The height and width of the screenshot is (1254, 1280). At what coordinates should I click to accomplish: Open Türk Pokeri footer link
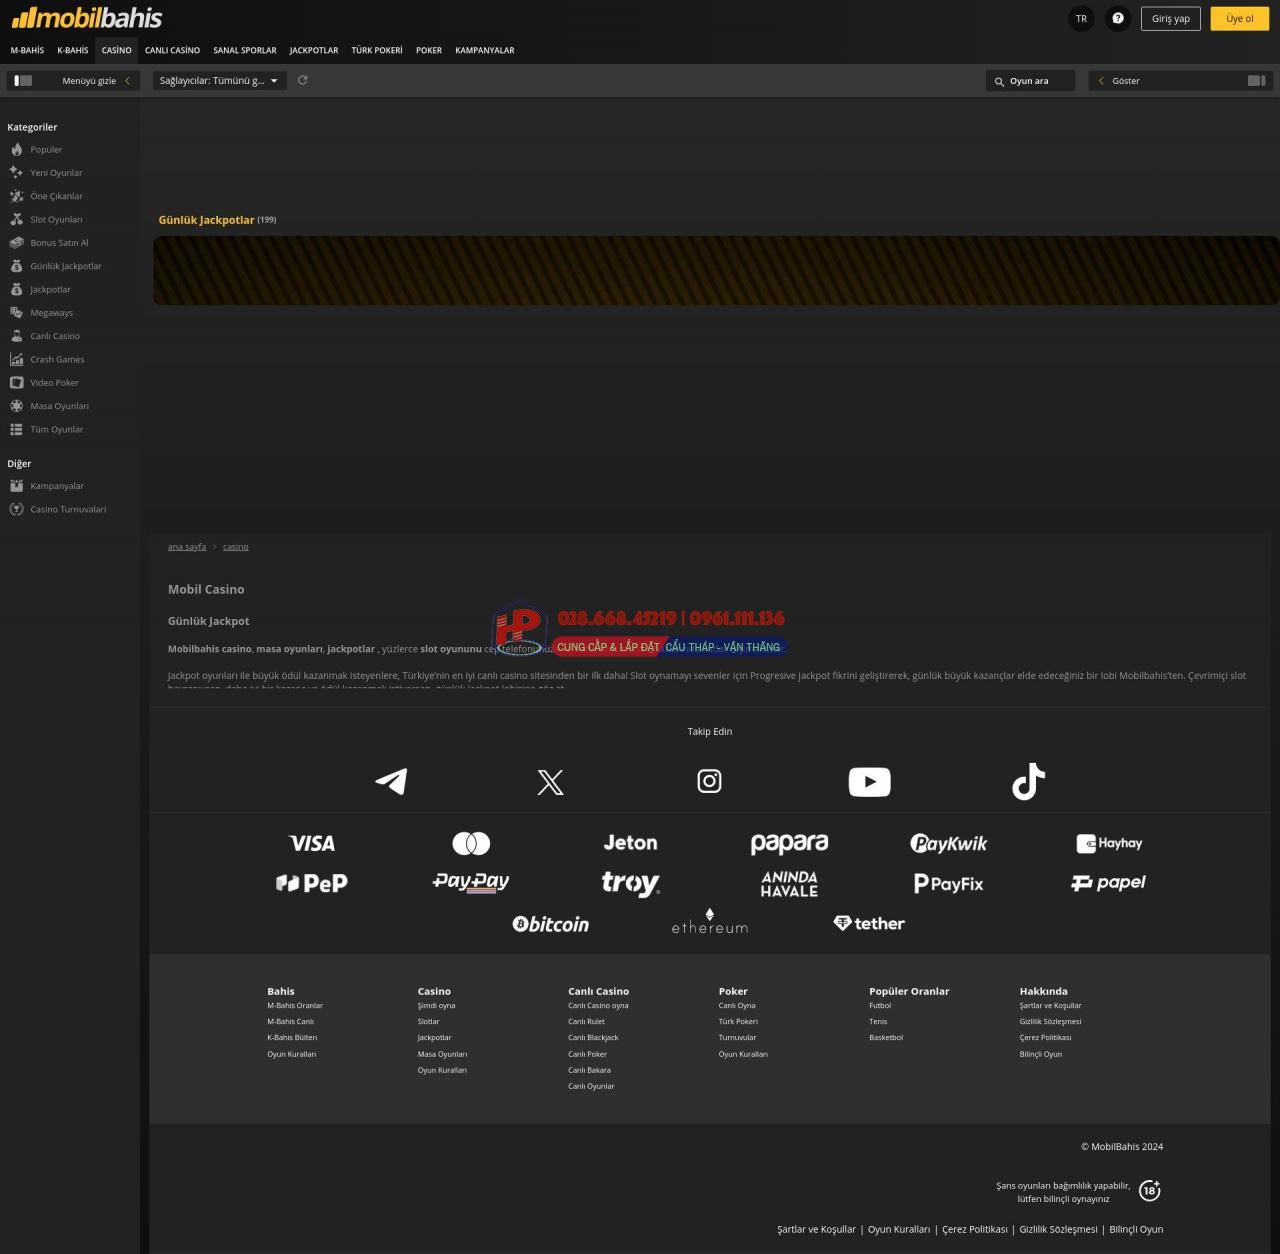point(738,1021)
